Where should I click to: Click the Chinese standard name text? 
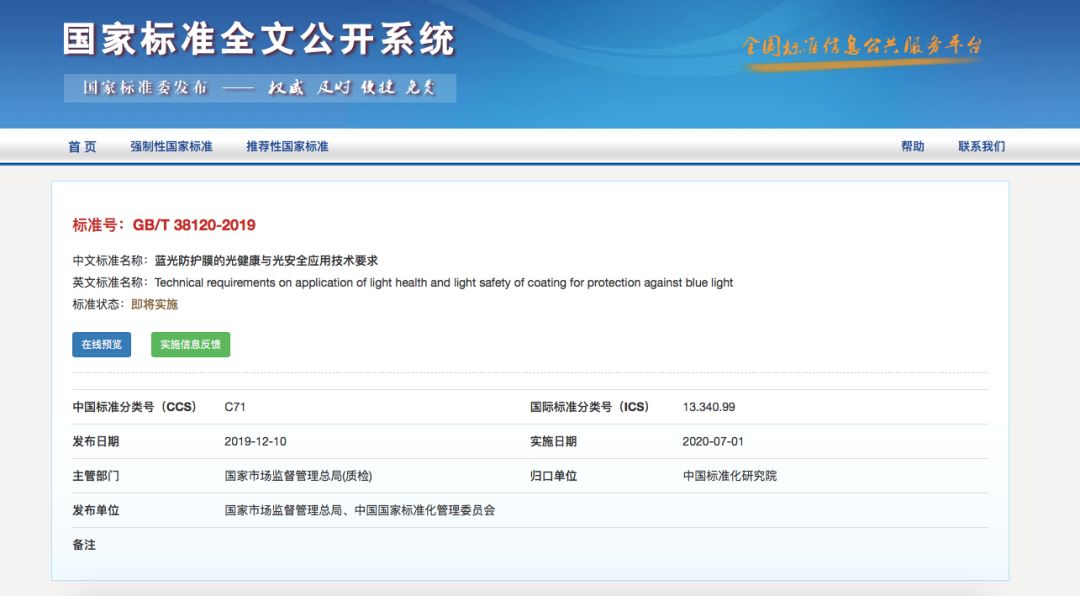(x=266, y=260)
